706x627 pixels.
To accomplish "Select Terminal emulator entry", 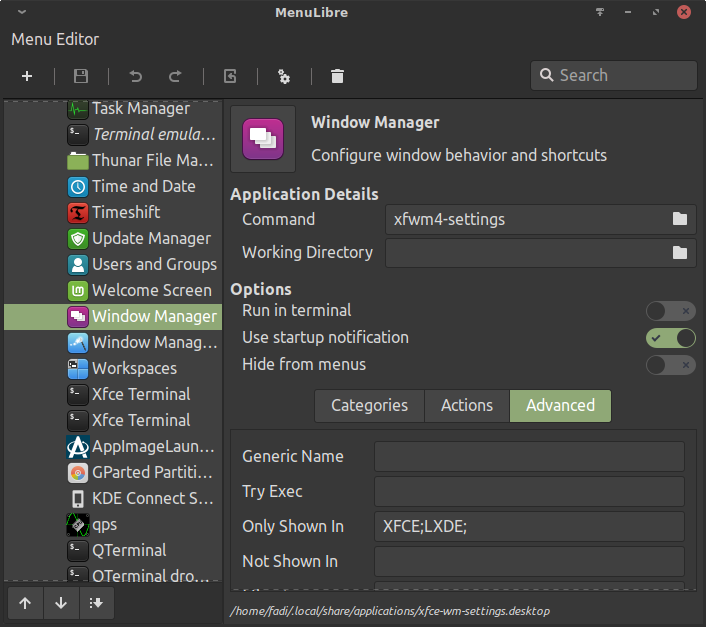I will pos(113,134).
